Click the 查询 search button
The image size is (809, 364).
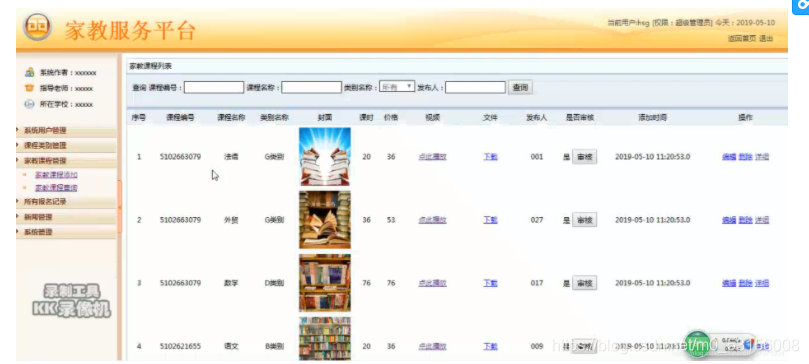pyautogui.click(x=520, y=87)
